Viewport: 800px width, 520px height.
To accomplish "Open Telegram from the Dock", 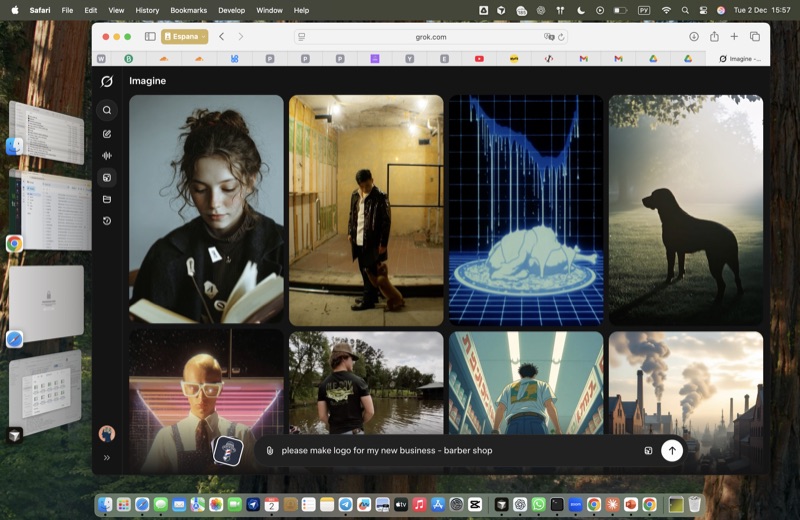I will (345, 505).
